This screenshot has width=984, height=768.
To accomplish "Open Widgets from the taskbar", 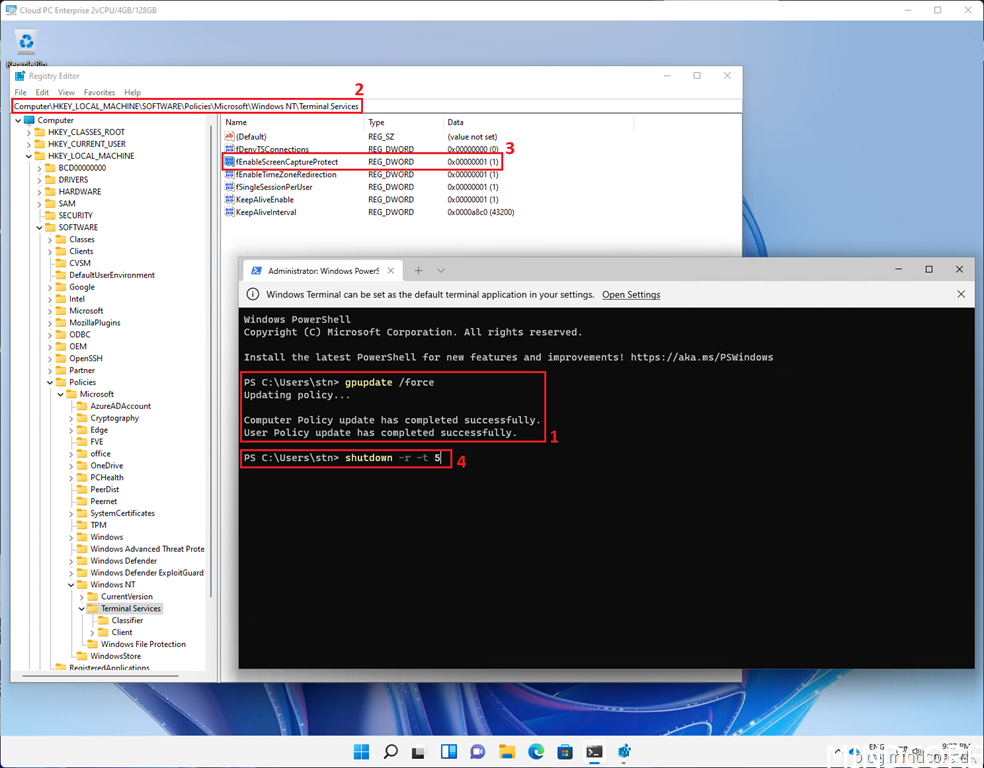I will (x=449, y=752).
